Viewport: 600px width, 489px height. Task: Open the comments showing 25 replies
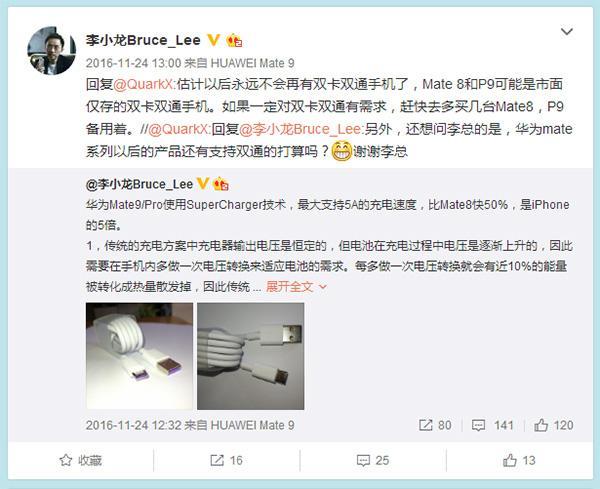click(373, 460)
